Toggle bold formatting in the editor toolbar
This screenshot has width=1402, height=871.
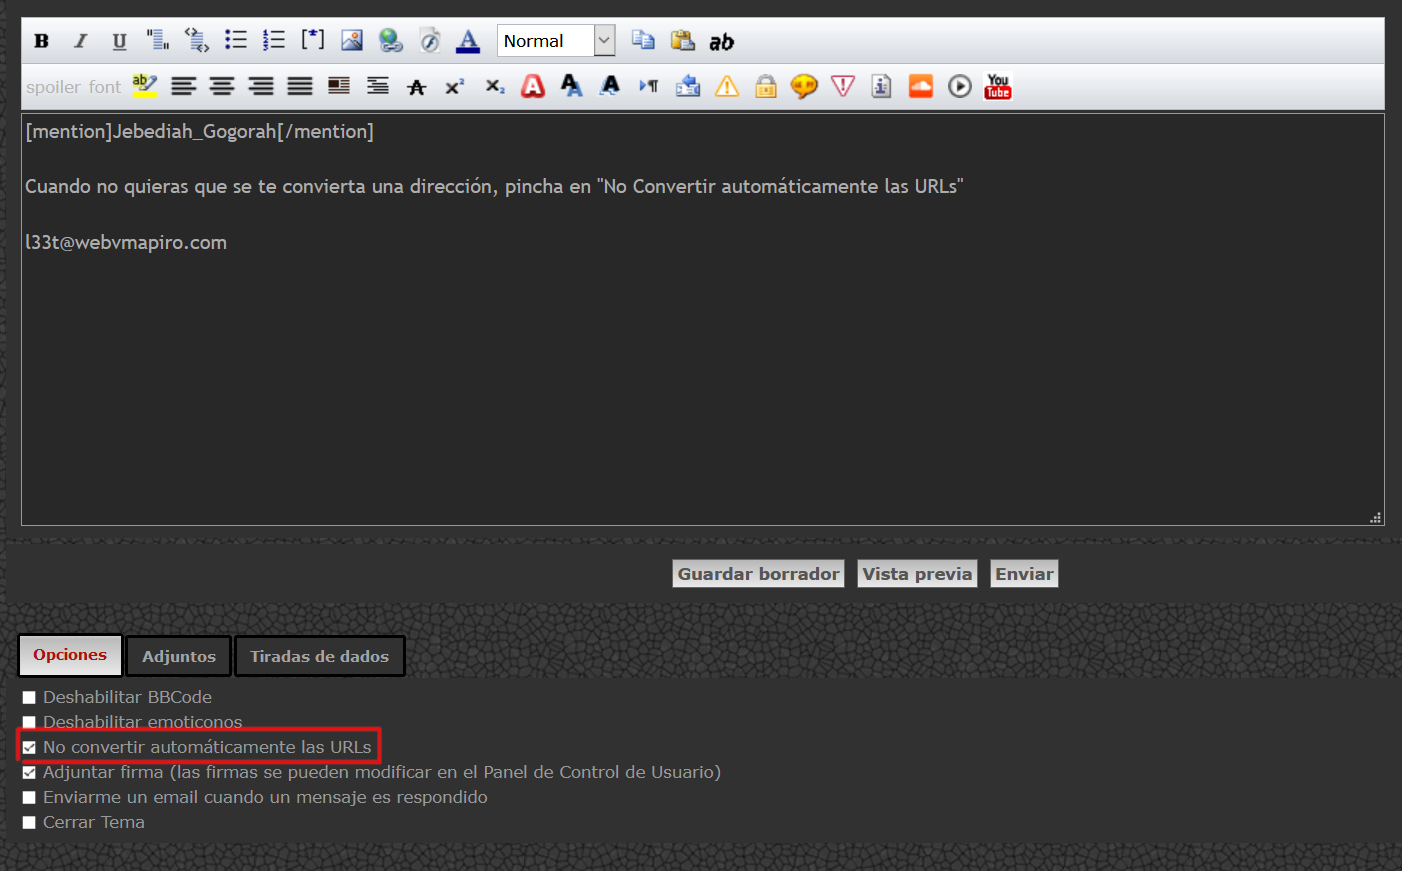coord(41,41)
